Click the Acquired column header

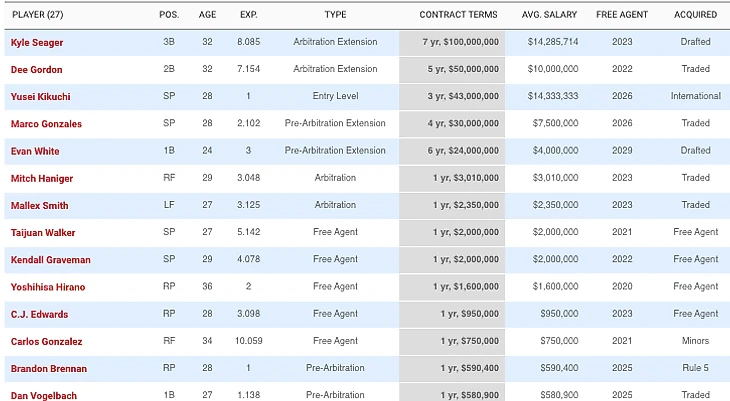click(695, 15)
